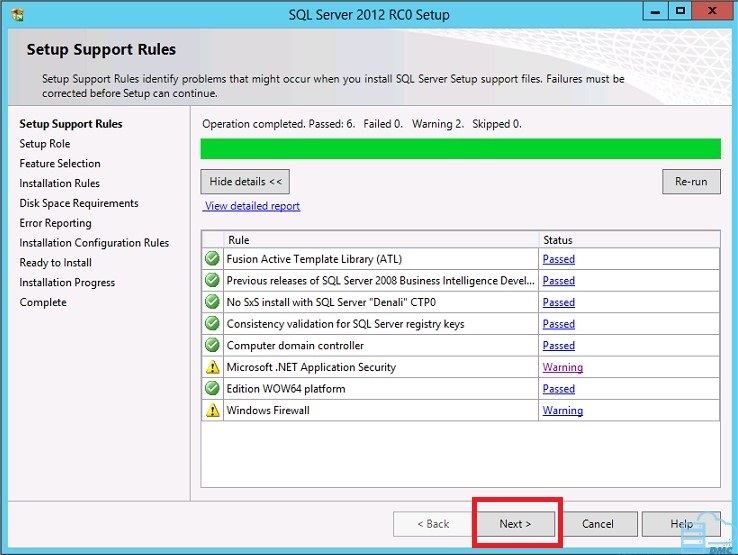This screenshot has width=738, height=555.
Task: Click Consistency validation for SQL Server registry keys text
Action: coord(345,324)
